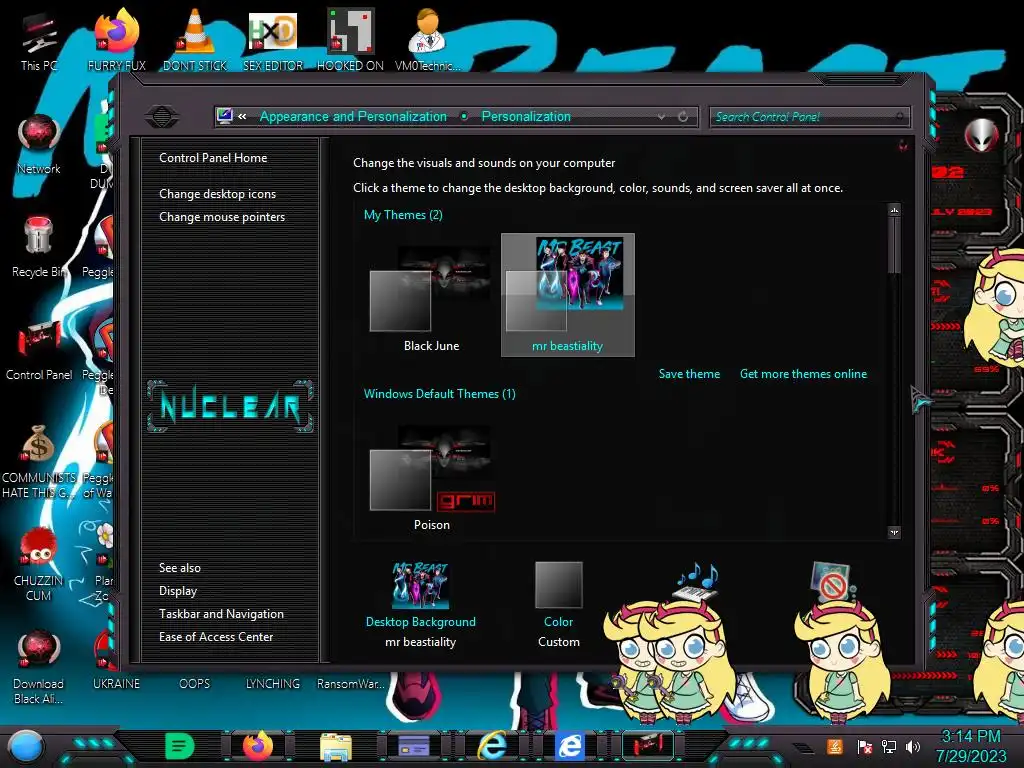The height and width of the screenshot is (768, 1024).
Task: Click the My Themes (2) heading
Action: (x=403, y=215)
